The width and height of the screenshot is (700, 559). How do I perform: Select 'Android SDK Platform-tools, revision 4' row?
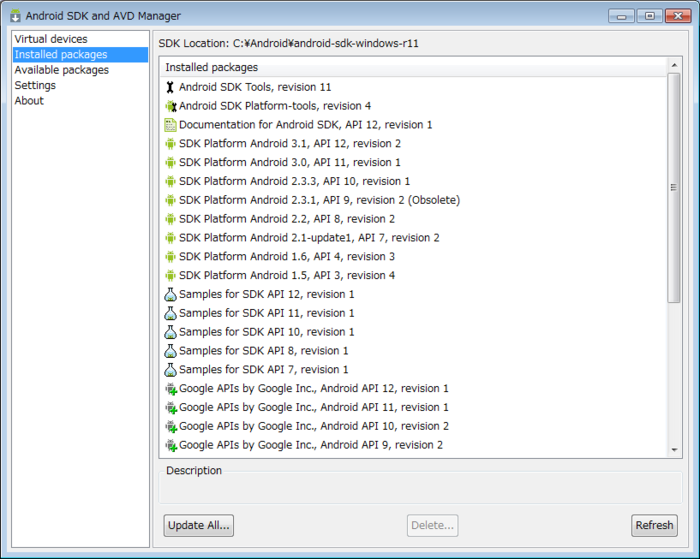(x=414, y=106)
